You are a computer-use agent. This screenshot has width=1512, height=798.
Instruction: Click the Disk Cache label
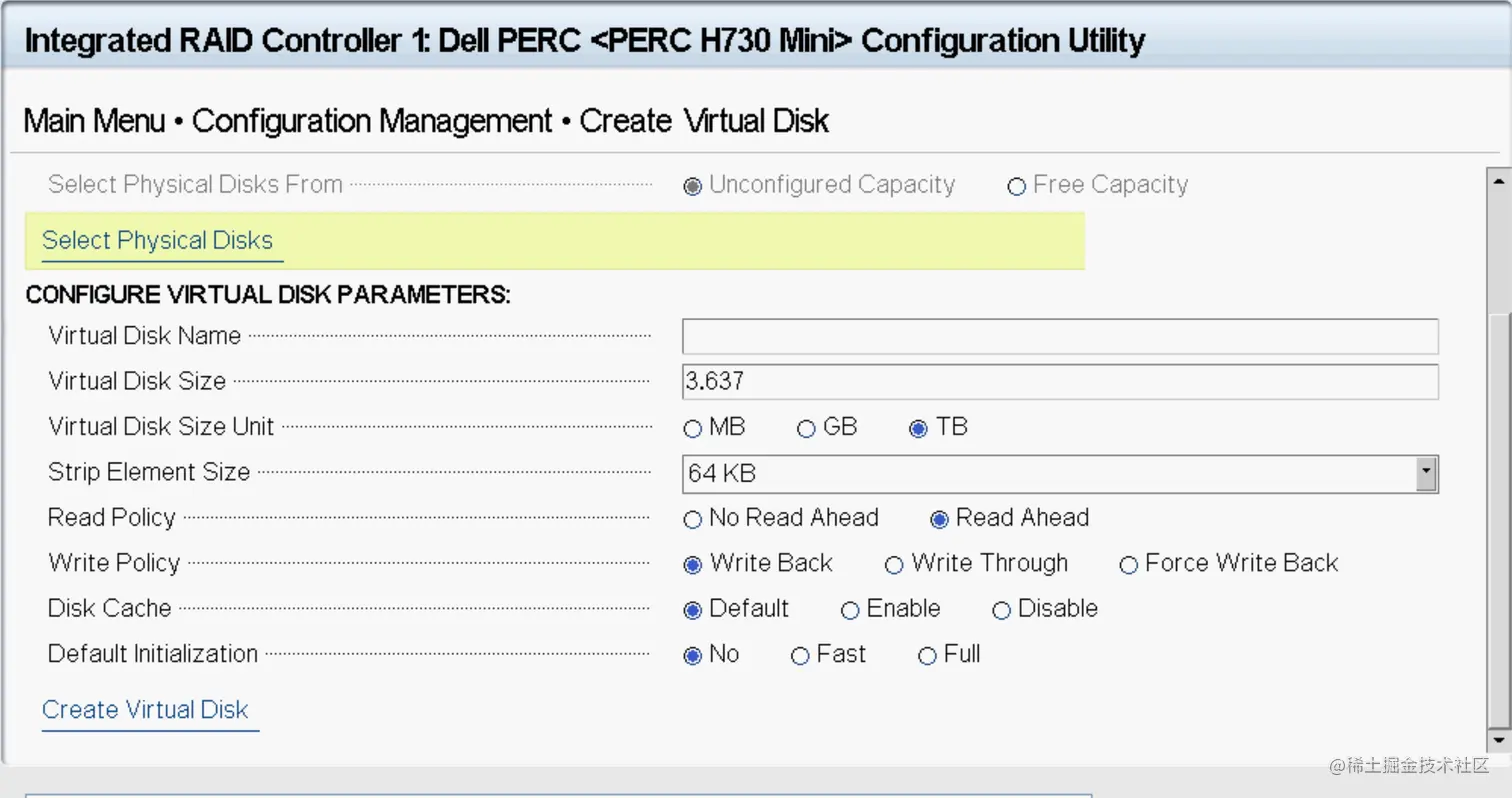point(110,608)
